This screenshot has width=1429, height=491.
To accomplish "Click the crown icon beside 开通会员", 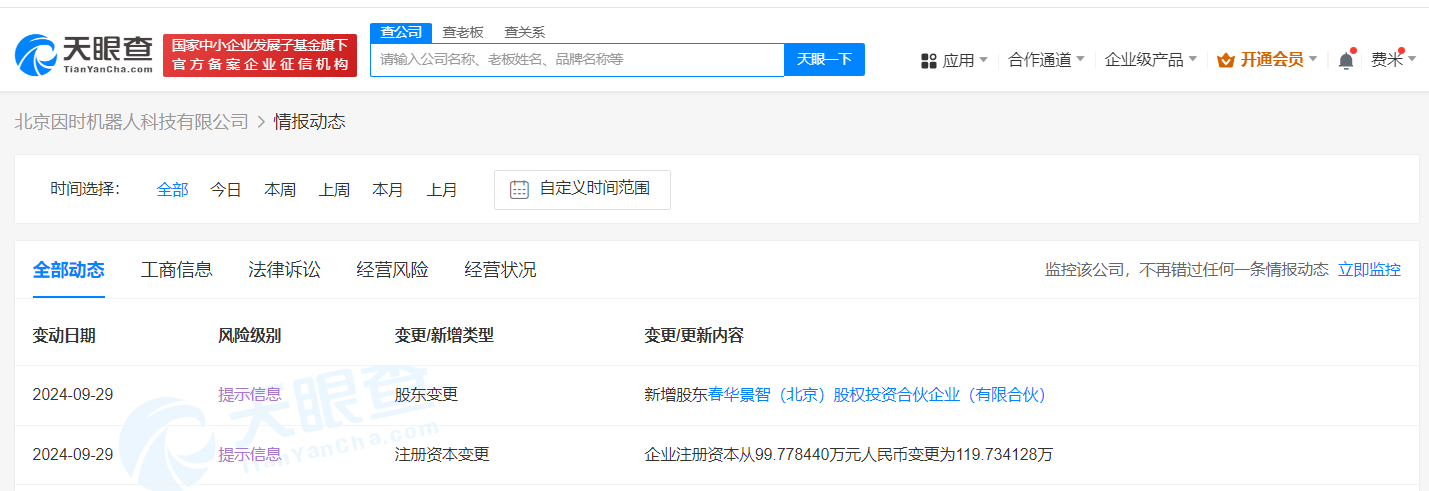I will point(1225,60).
